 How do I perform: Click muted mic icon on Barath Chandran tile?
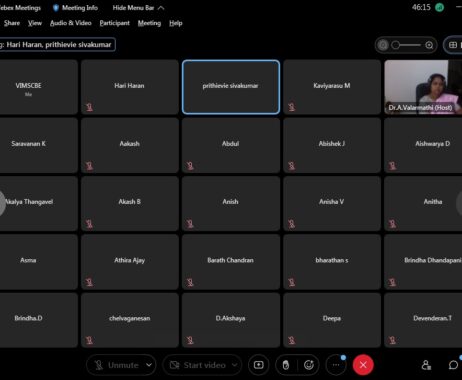190,282
